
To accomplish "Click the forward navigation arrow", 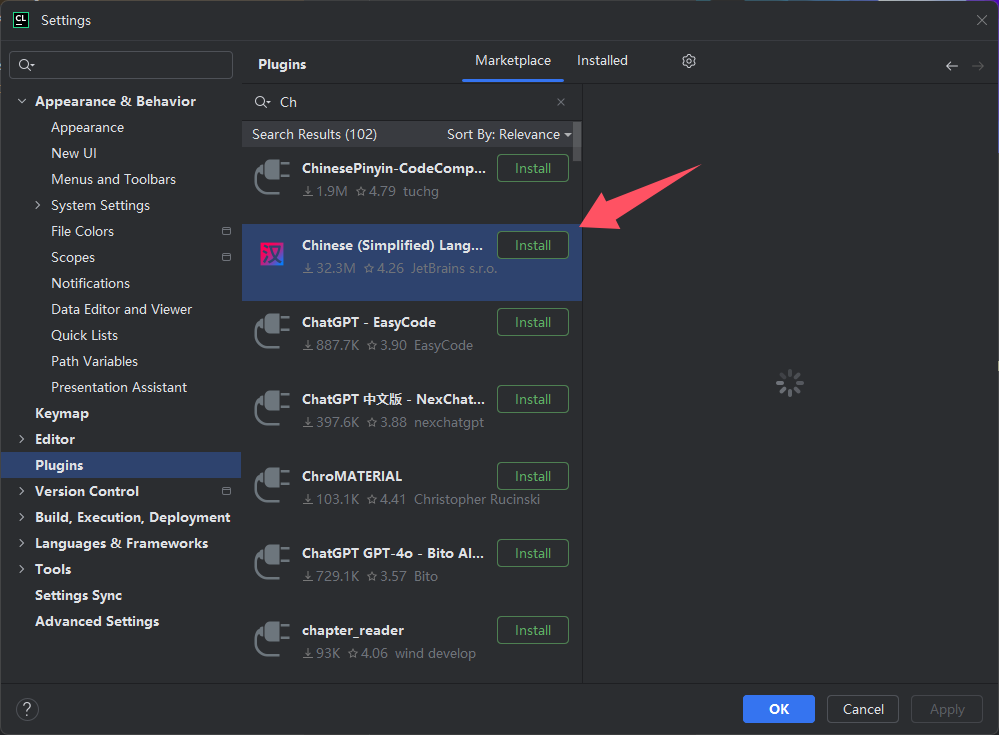I will coord(978,66).
